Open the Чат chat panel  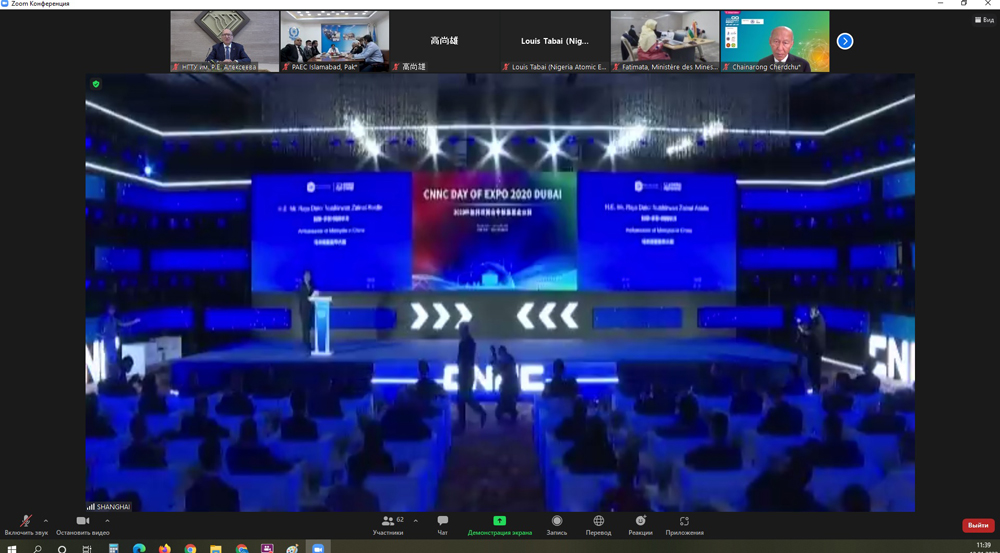(x=443, y=526)
